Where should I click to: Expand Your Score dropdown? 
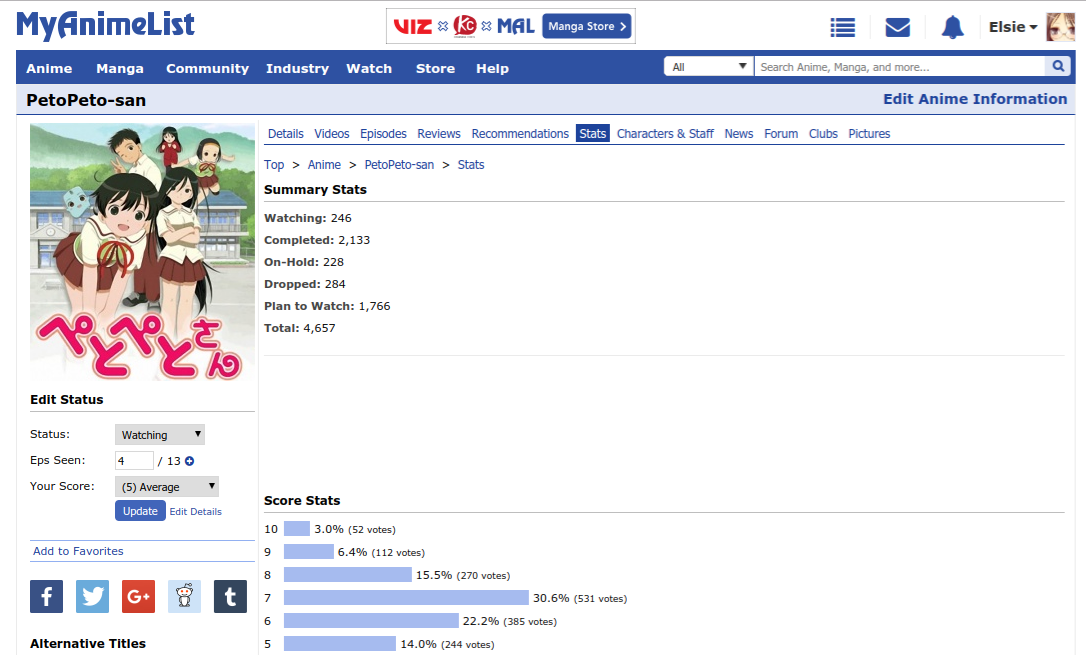click(x=166, y=487)
